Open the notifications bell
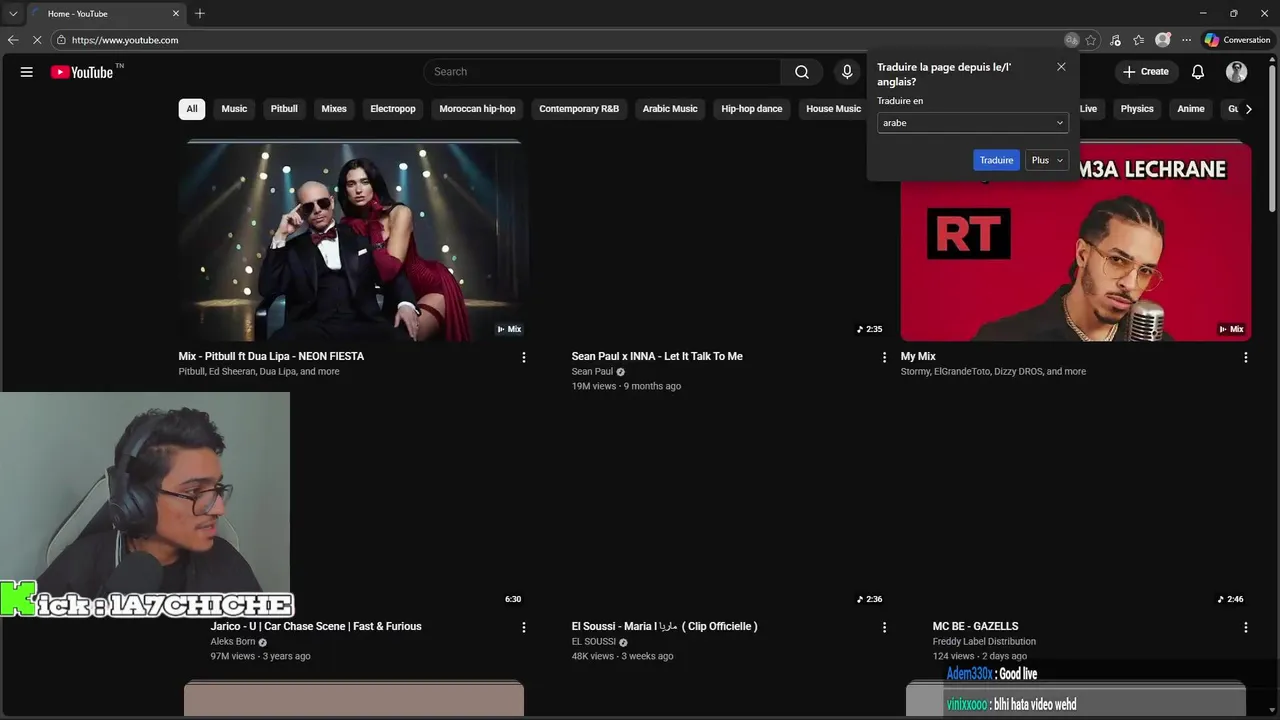Screen dimensions: 1280x720 (x=1198, y=72)
